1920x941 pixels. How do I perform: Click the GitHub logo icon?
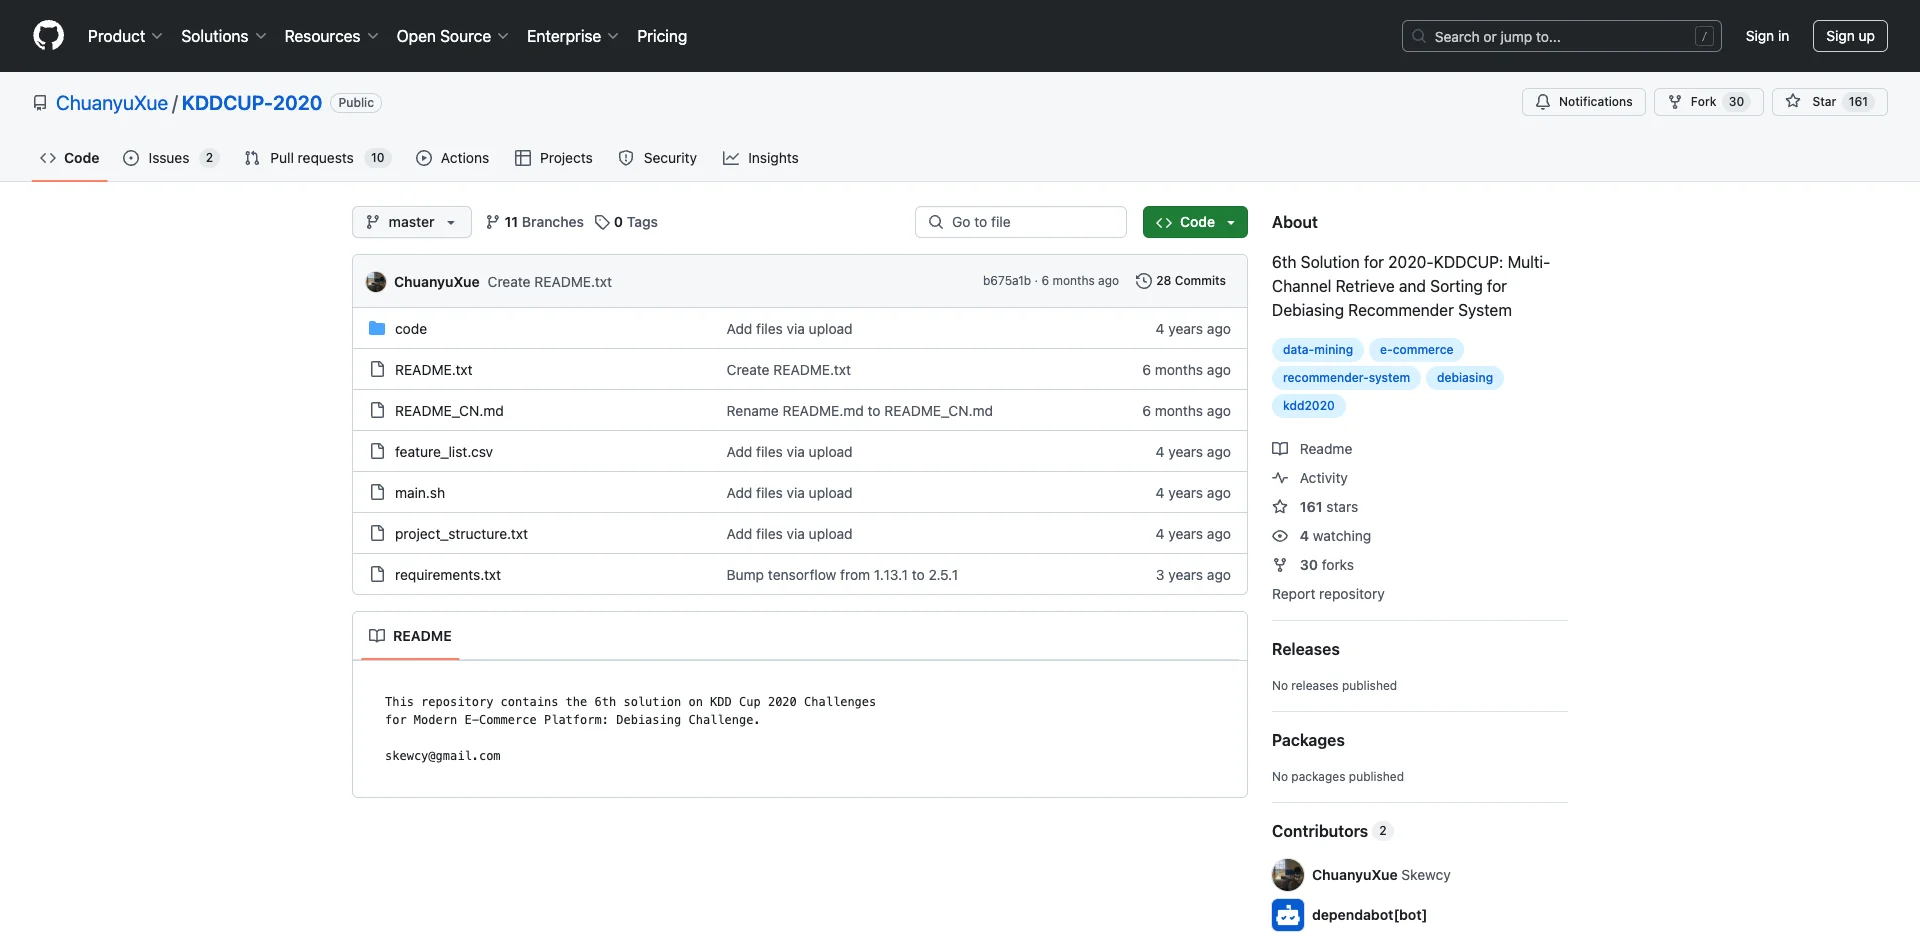(x=48, y=36)
